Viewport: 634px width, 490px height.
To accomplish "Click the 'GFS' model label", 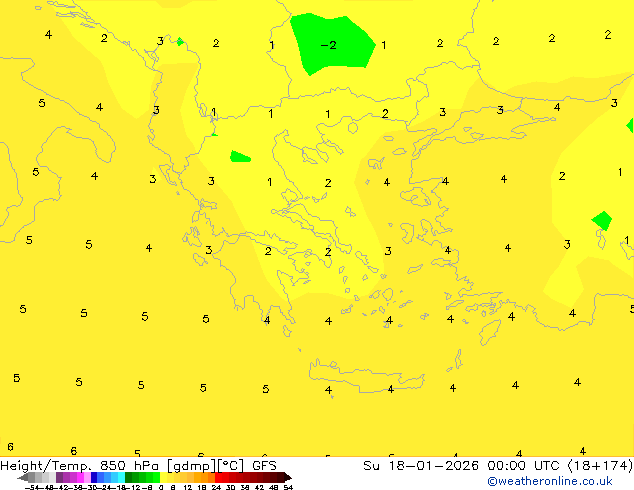I will [264, 466].
